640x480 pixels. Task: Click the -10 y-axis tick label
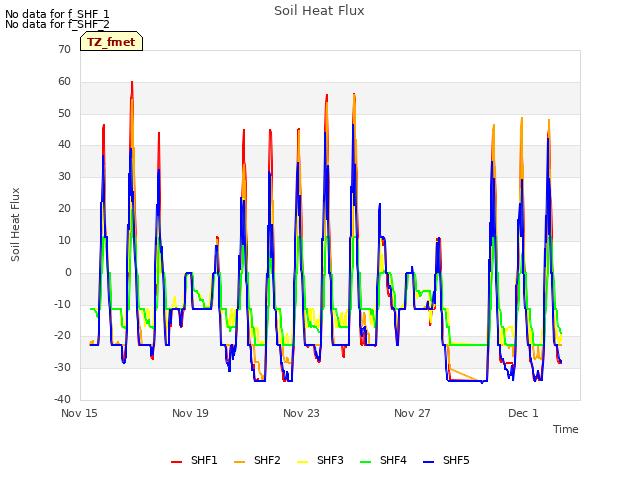click(62, 304)
